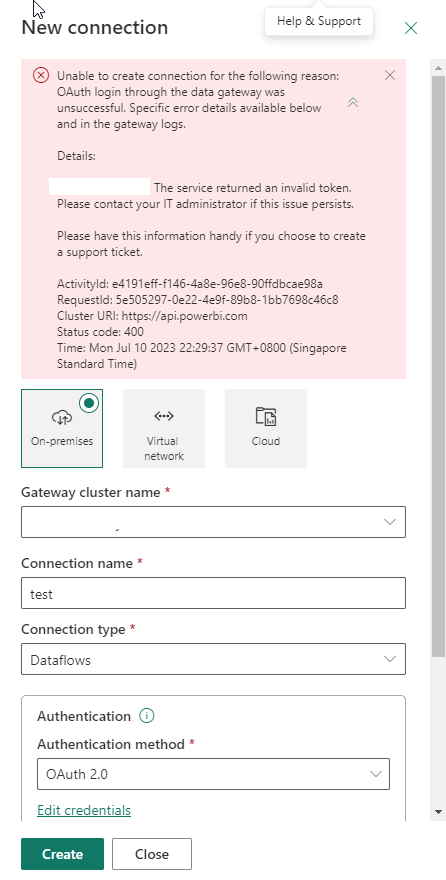Image resolution: width=446 pixels, height=880 pixels.
Task: Click the New connection heading
Action: (94, 27)
